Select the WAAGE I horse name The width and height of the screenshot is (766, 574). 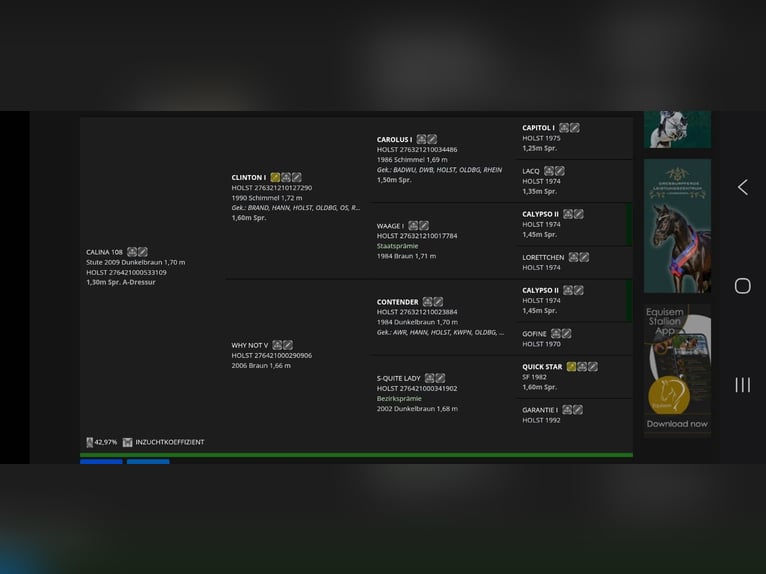coord(390,226)
